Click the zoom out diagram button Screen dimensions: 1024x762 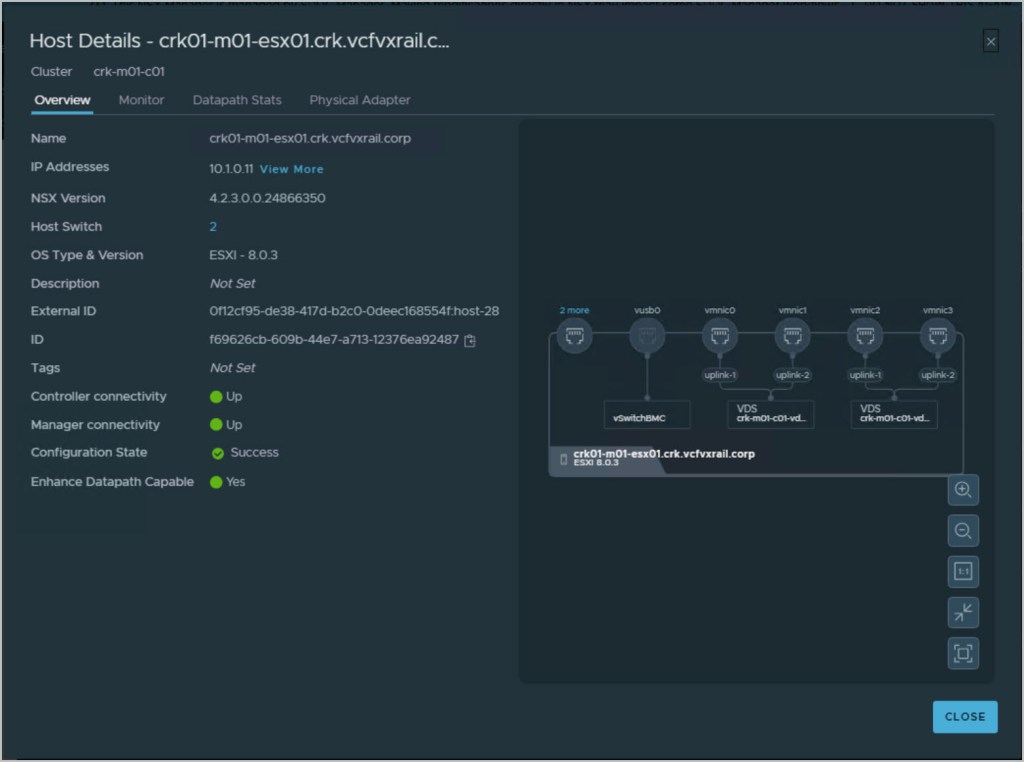tap(963, 531)
